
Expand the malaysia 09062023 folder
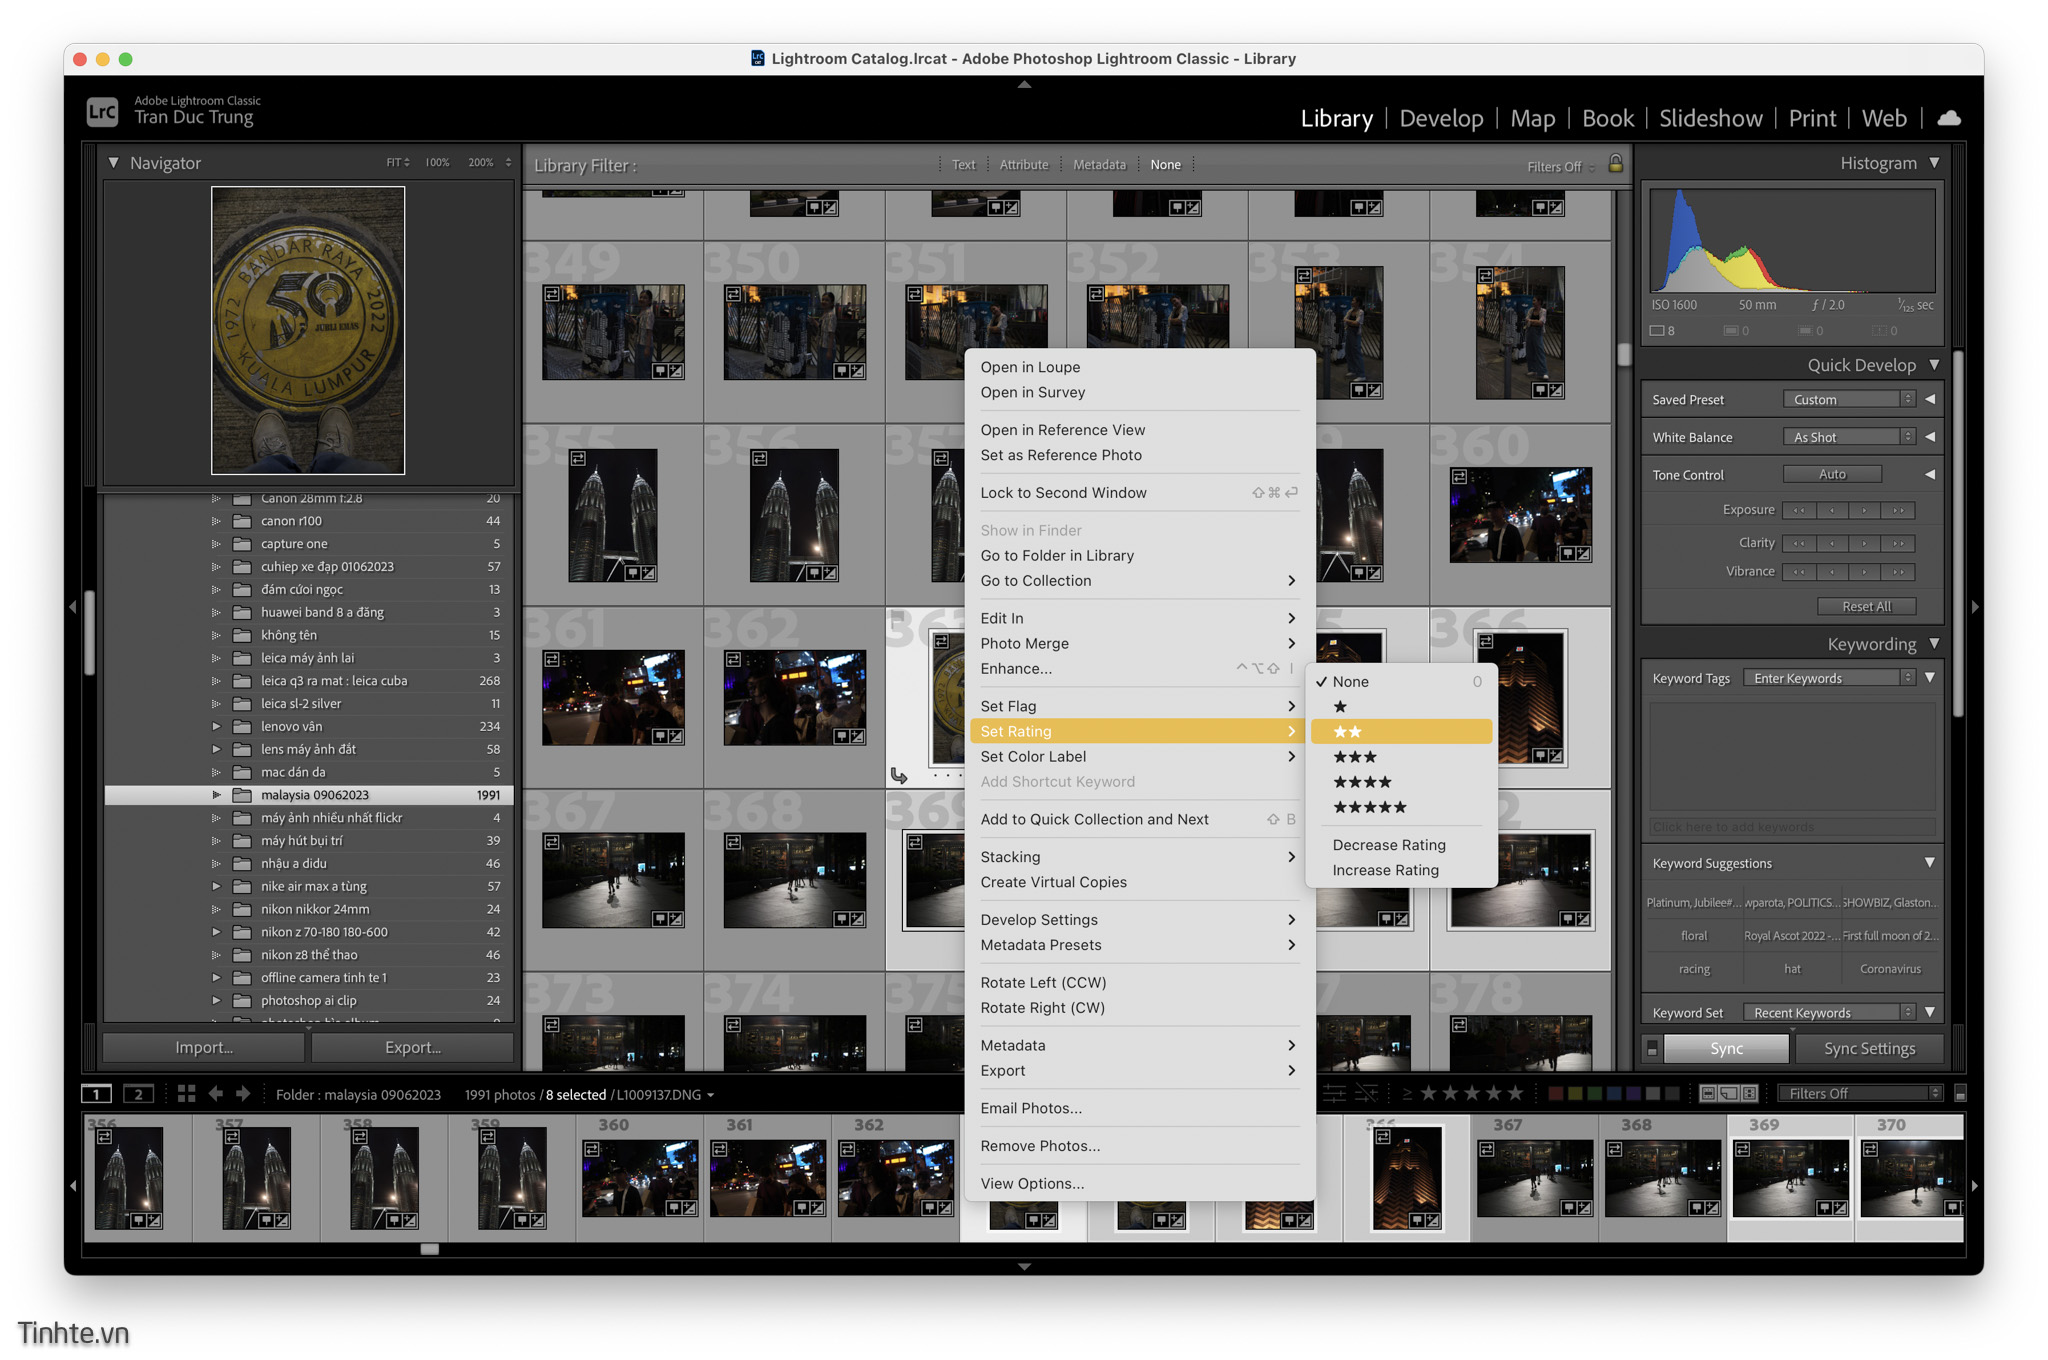[216, 795]
